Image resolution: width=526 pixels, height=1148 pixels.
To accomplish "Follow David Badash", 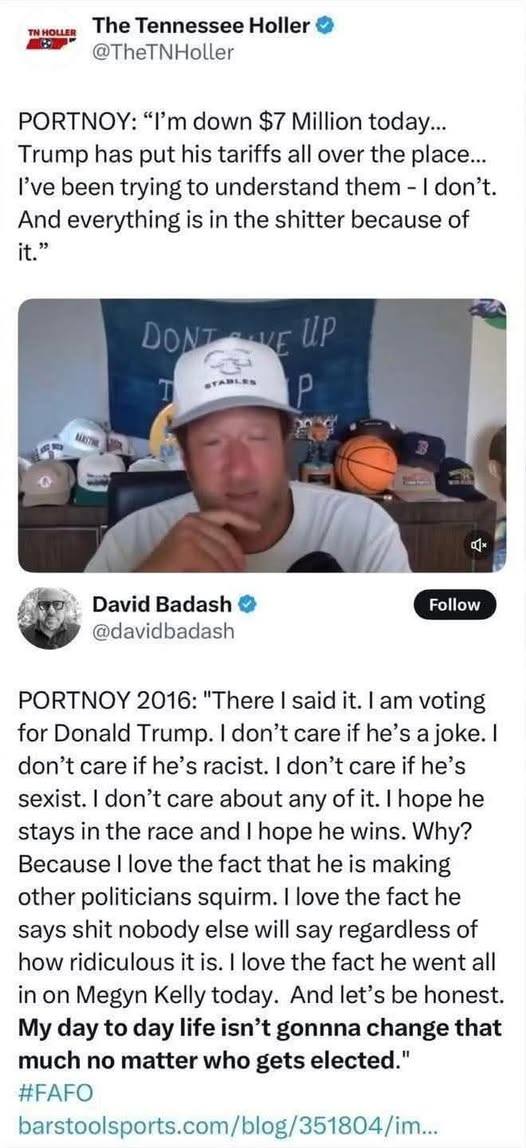I will 454,605.
